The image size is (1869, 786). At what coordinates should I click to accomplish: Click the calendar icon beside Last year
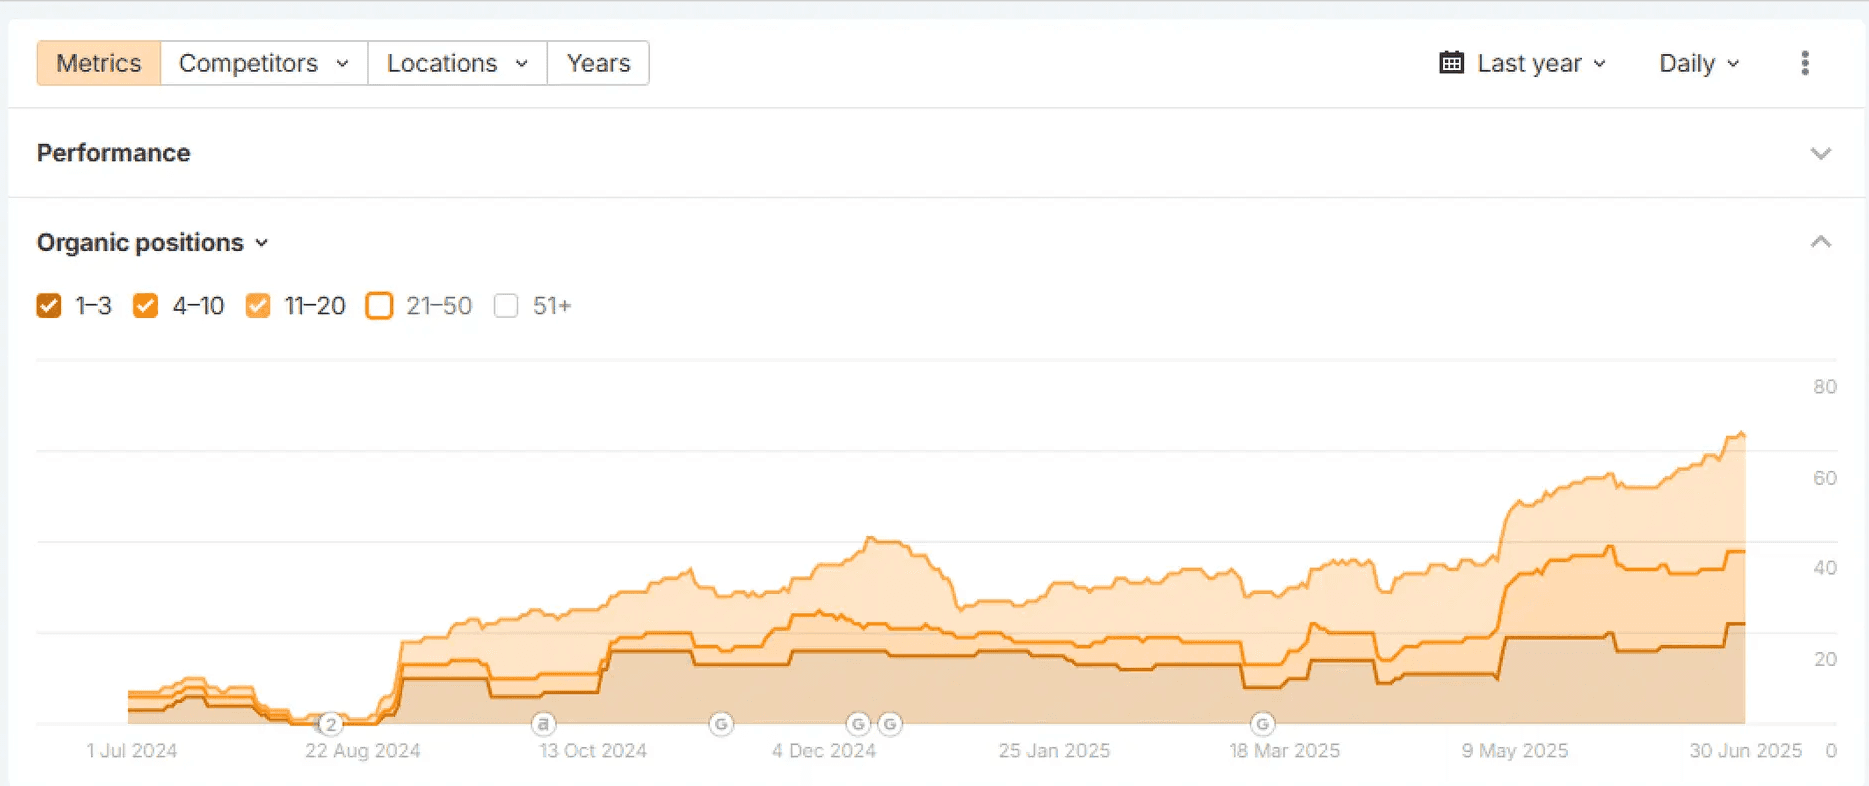(x=1451, y=63)
